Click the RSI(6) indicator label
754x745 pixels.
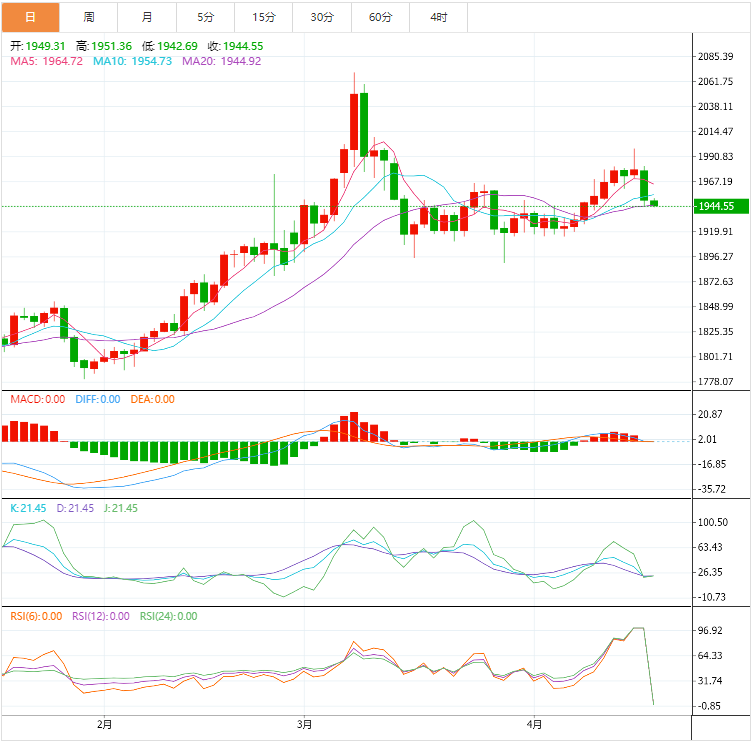click(x=37, y=616)
